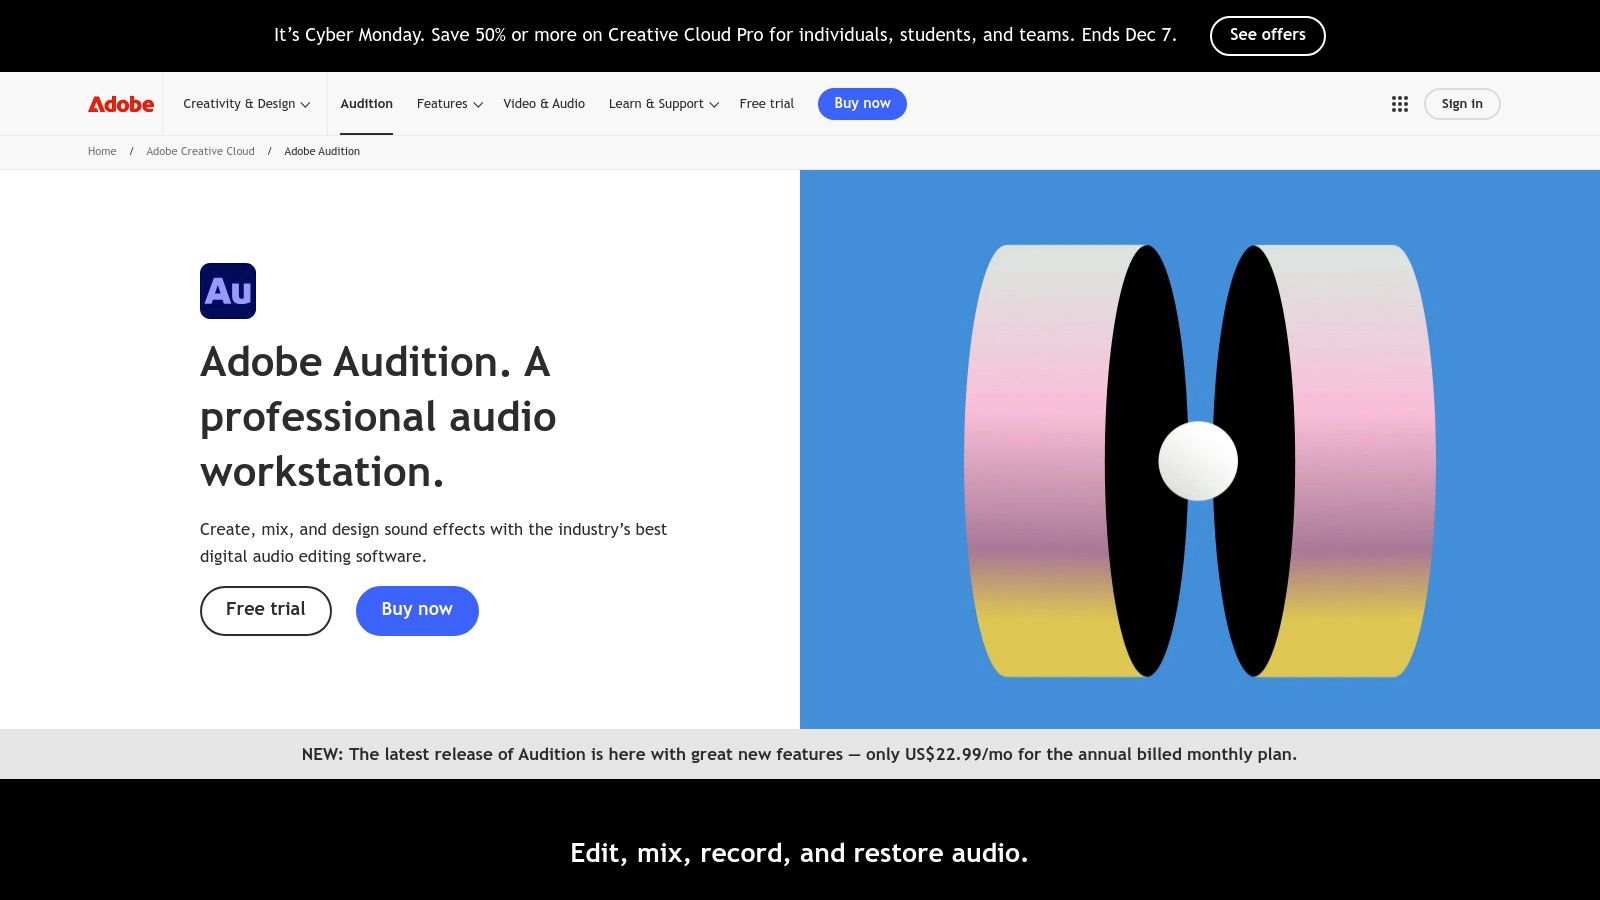
Task: Select the Adobe Audition breadcrumb item
Action: tap(322, 151)
